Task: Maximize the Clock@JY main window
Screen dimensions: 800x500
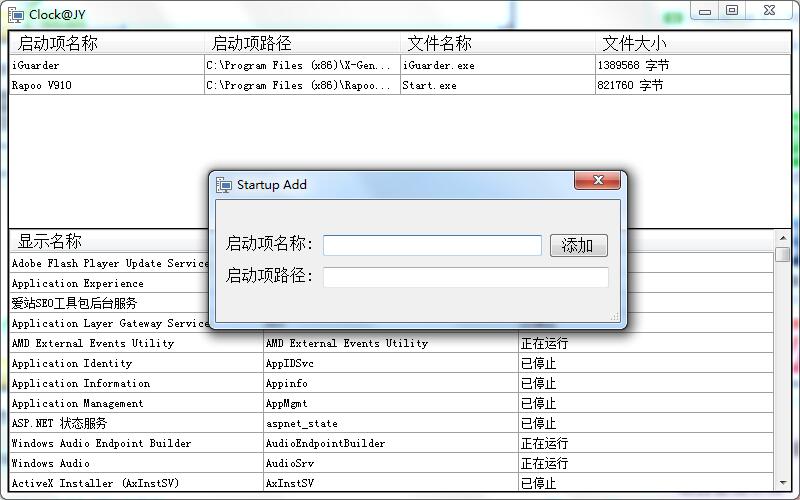Action: [733, 11]
